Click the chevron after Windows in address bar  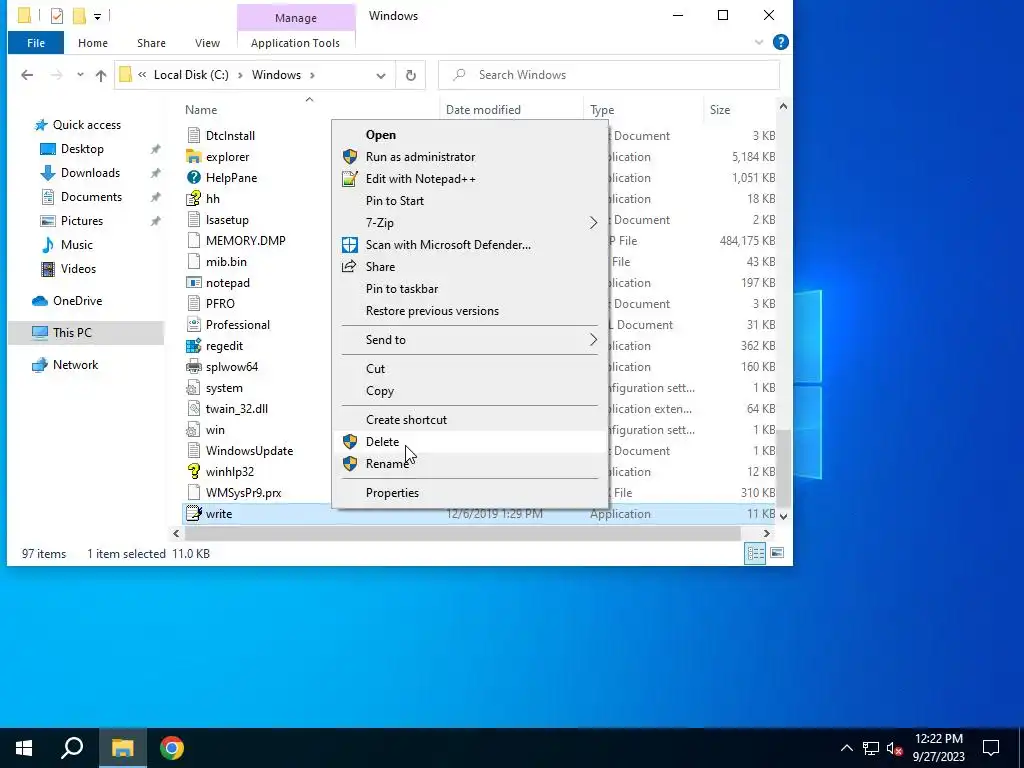click(312, 75)
